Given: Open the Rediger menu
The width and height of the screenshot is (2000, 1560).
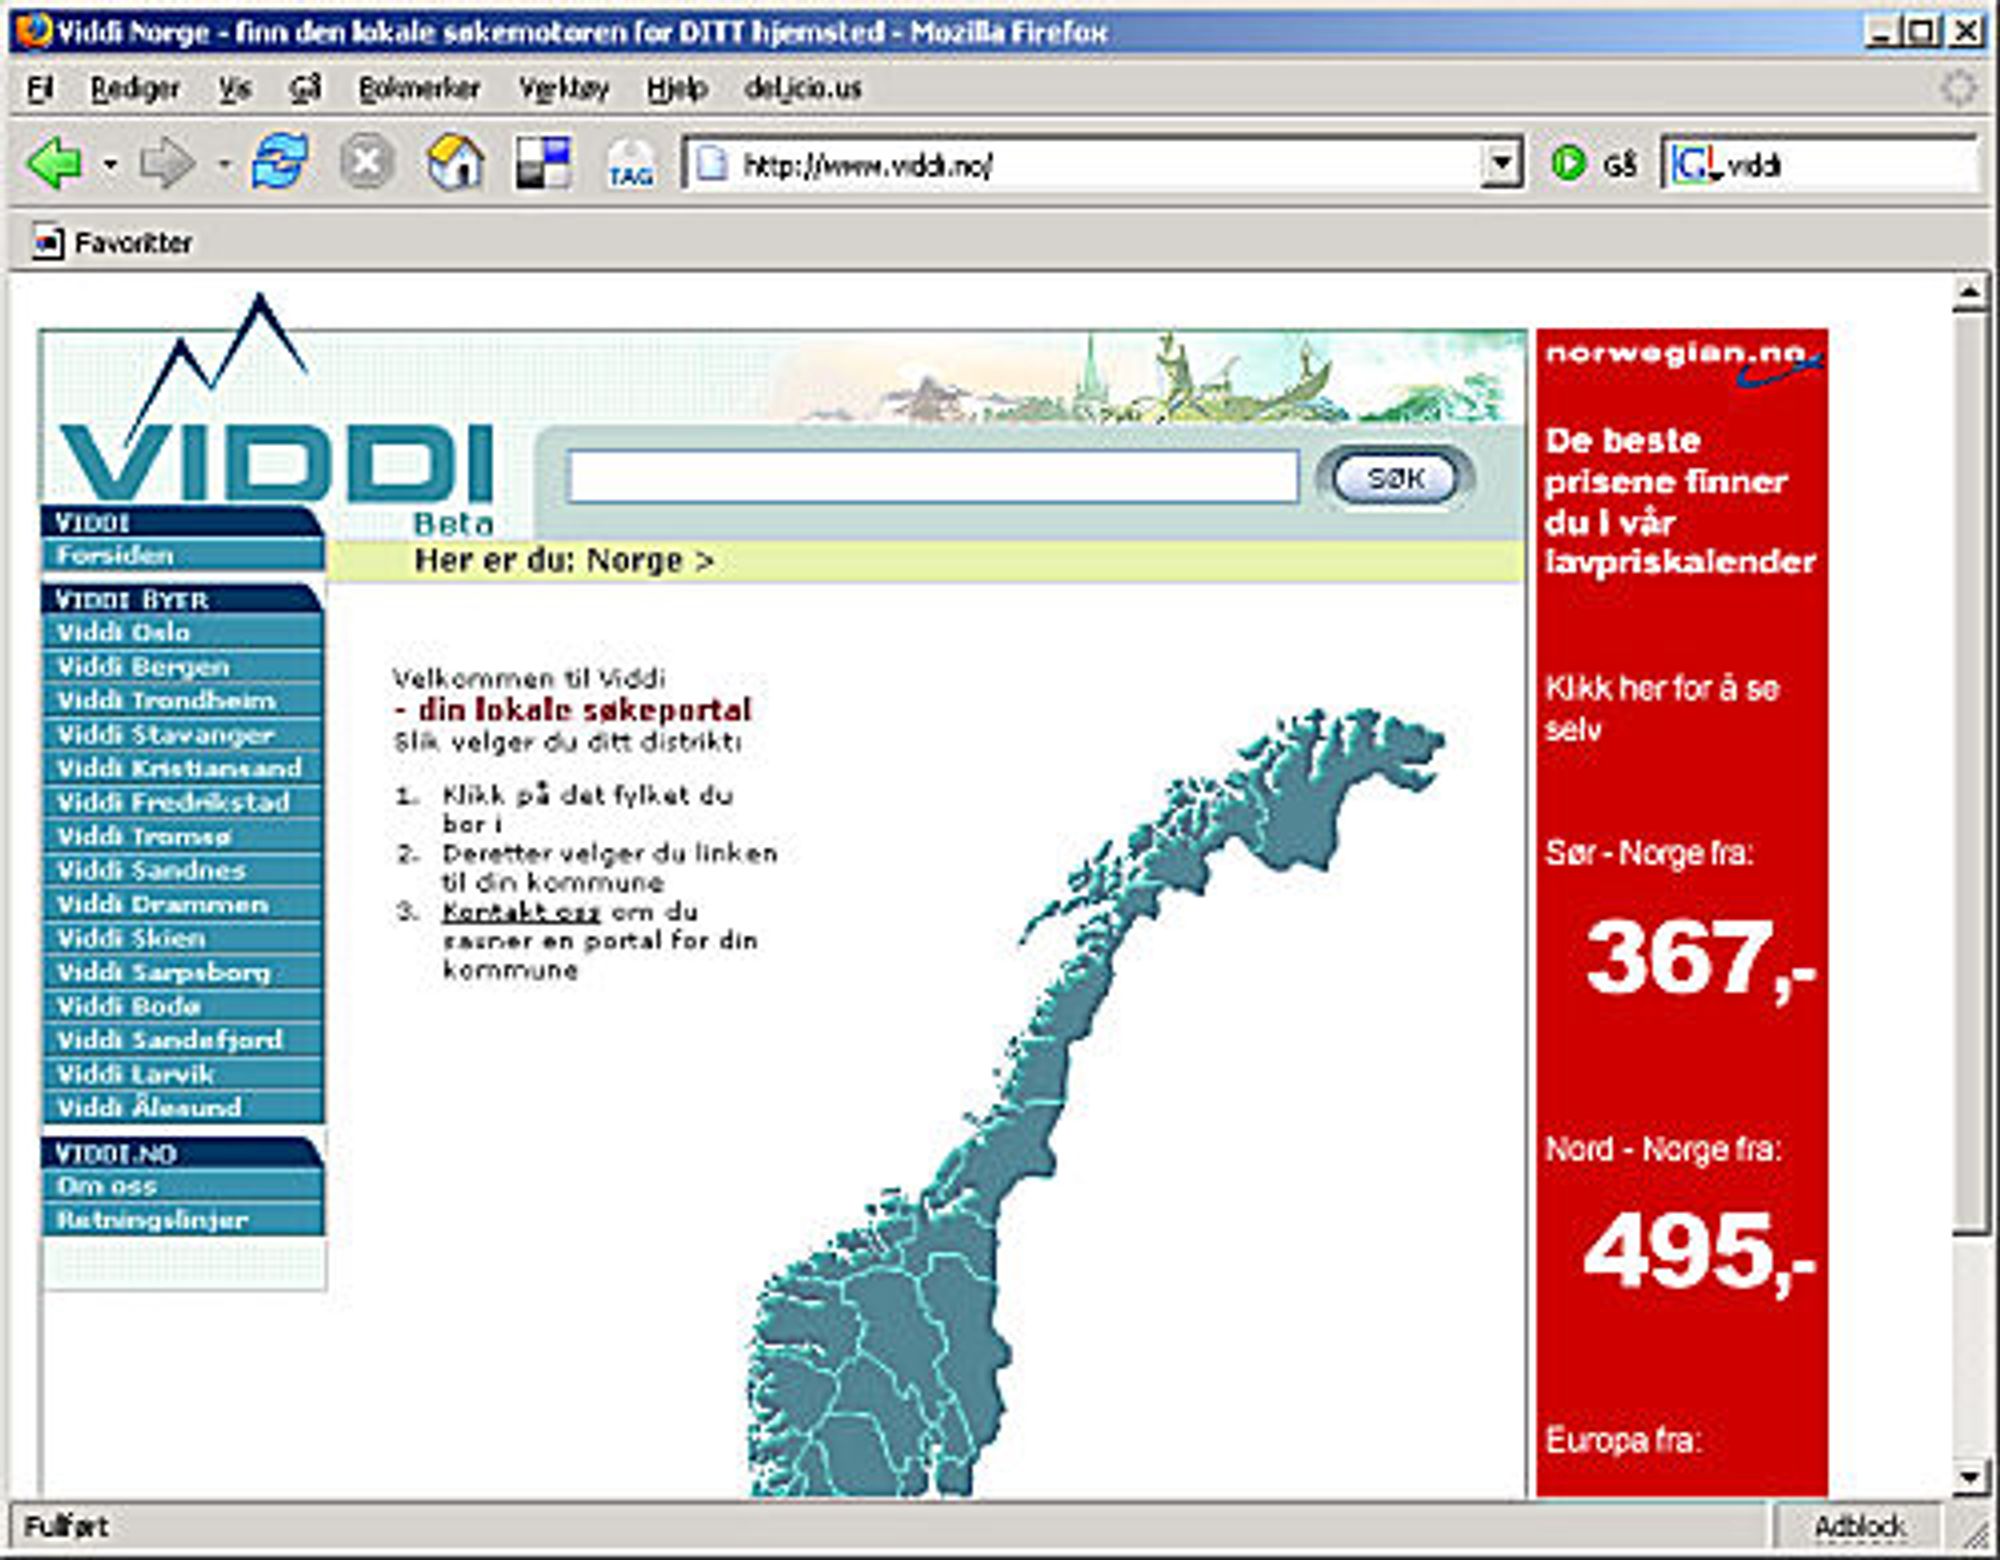Looking at the screenshot, I should tap(135, 89).
